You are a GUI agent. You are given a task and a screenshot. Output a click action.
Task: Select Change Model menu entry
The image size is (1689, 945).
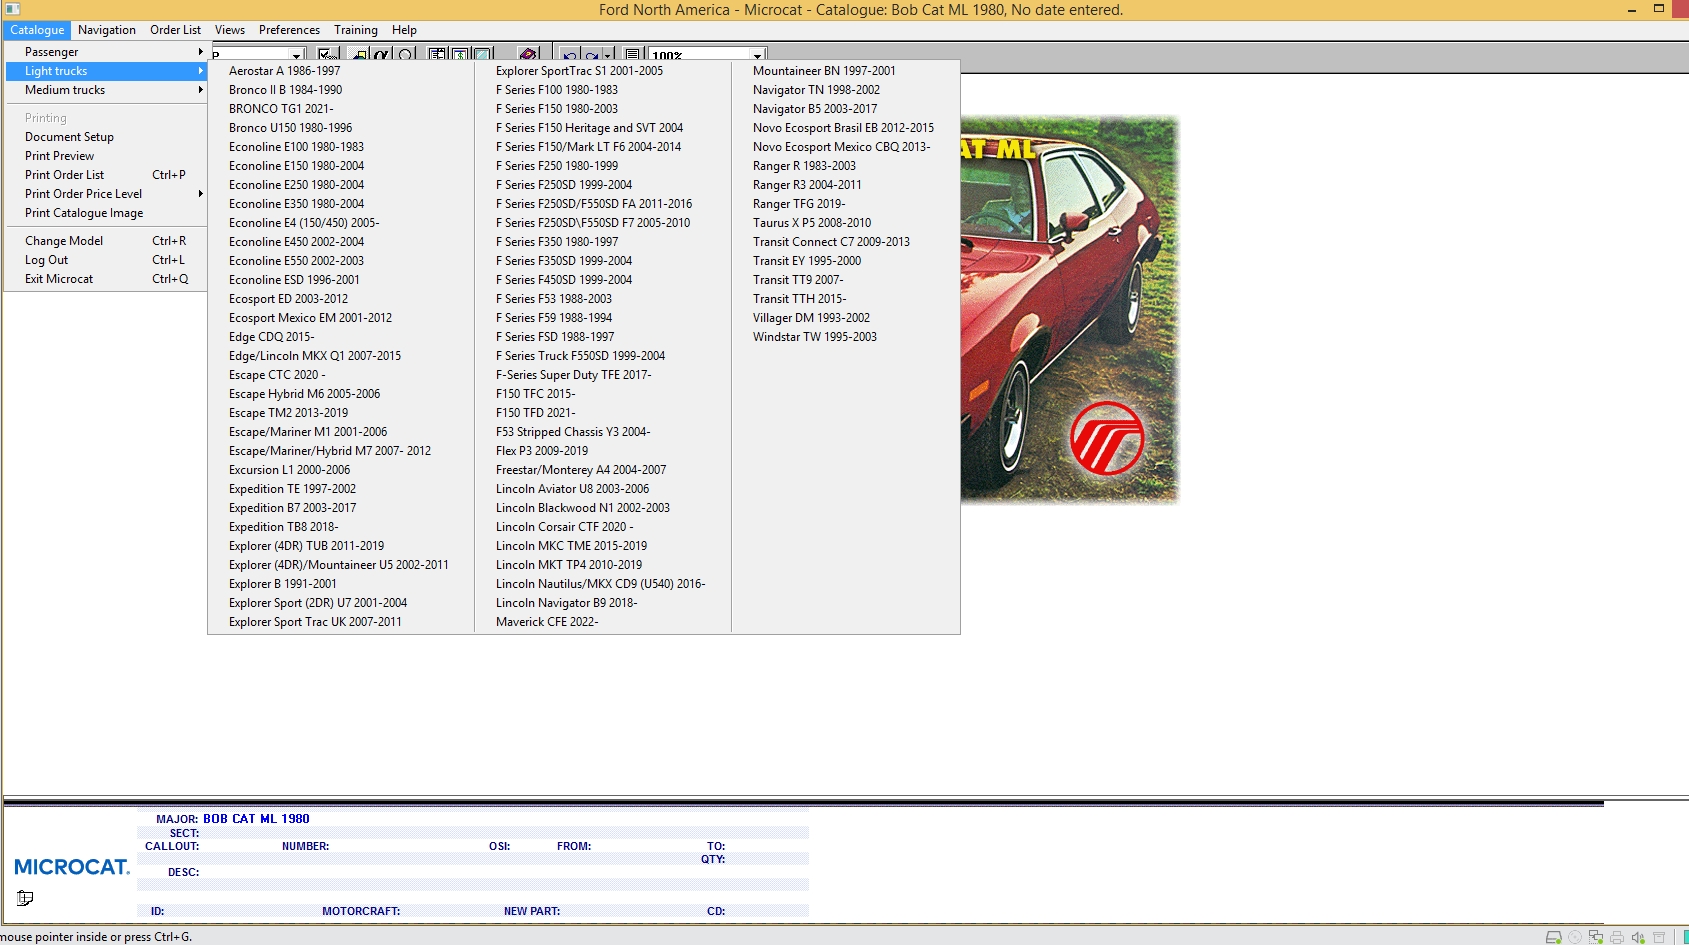106,241
